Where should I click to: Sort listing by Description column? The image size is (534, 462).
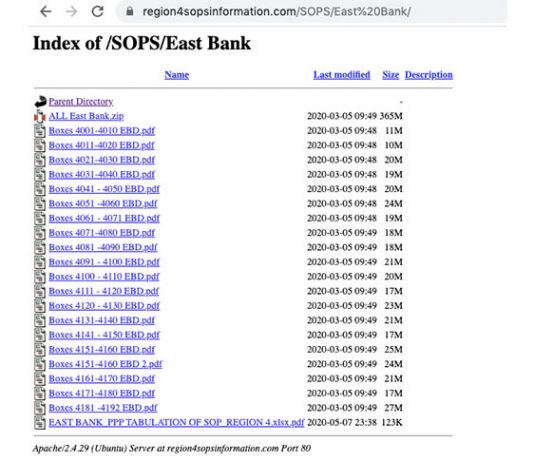click(x=429, y=75)
